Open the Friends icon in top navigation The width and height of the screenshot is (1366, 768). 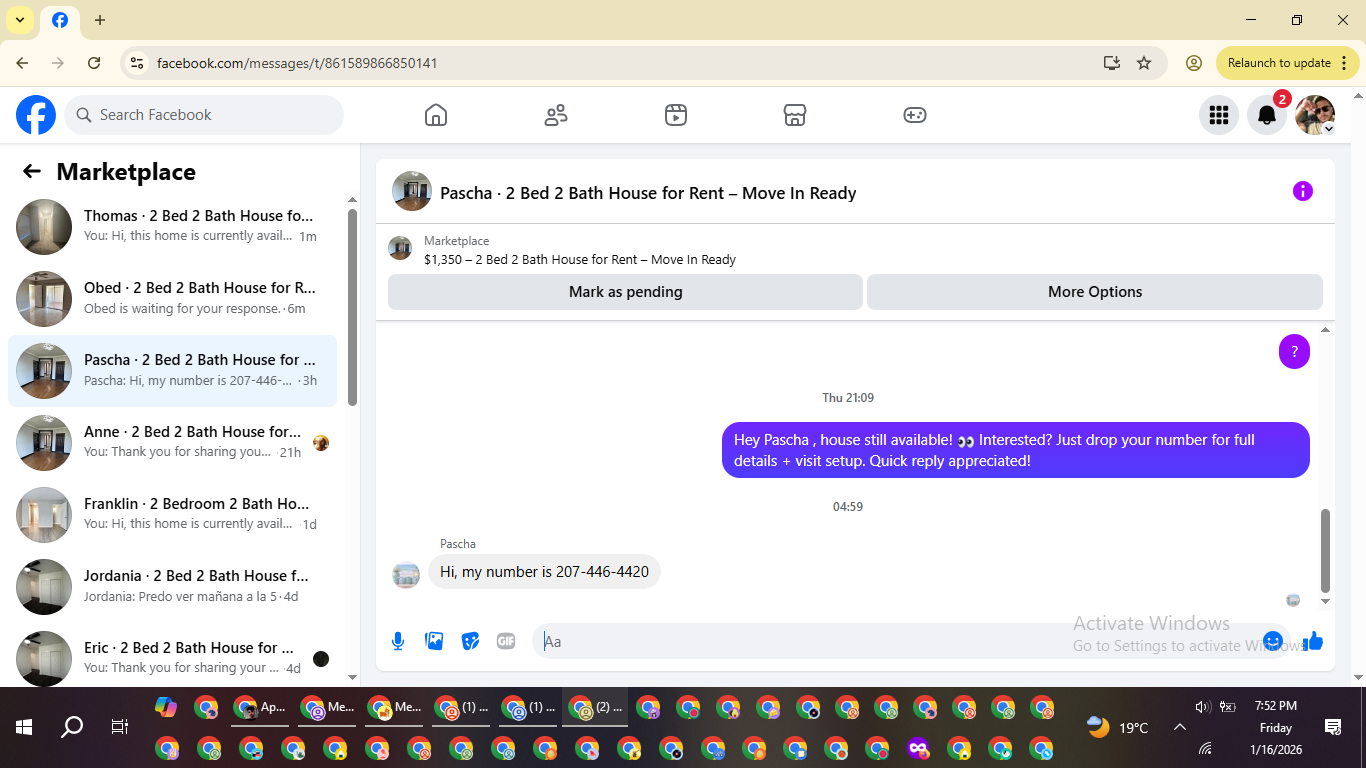556,115
